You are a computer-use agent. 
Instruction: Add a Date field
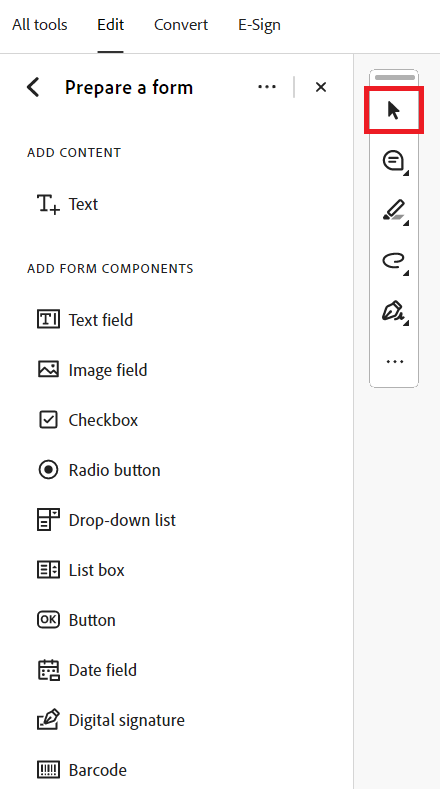[x=87, y=670]
